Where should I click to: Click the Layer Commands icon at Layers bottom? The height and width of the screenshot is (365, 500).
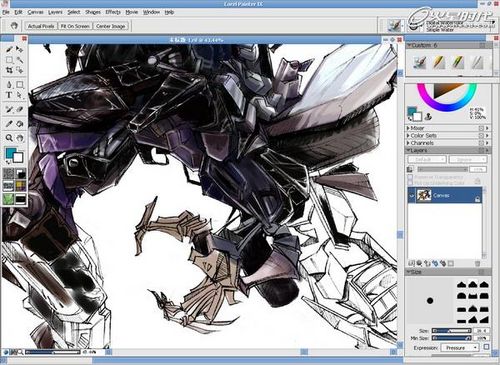412,263
